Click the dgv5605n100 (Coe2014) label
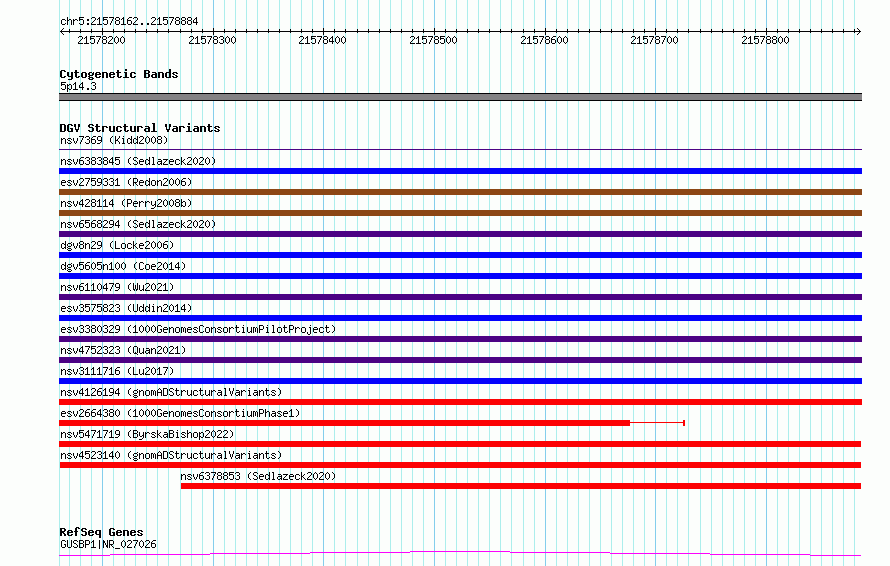 point(123,266)
